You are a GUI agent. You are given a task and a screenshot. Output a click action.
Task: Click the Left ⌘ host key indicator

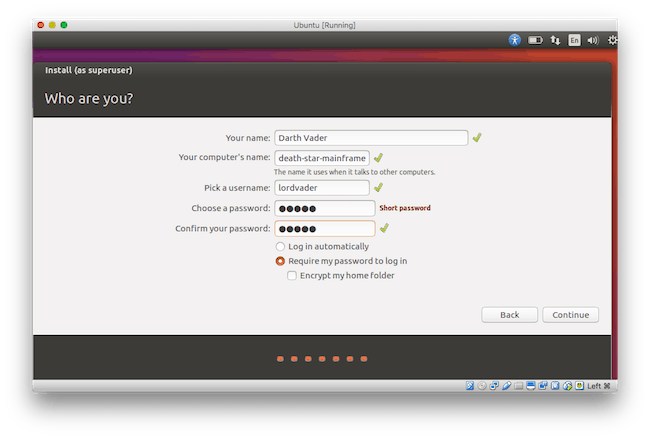tap(599, 386)
